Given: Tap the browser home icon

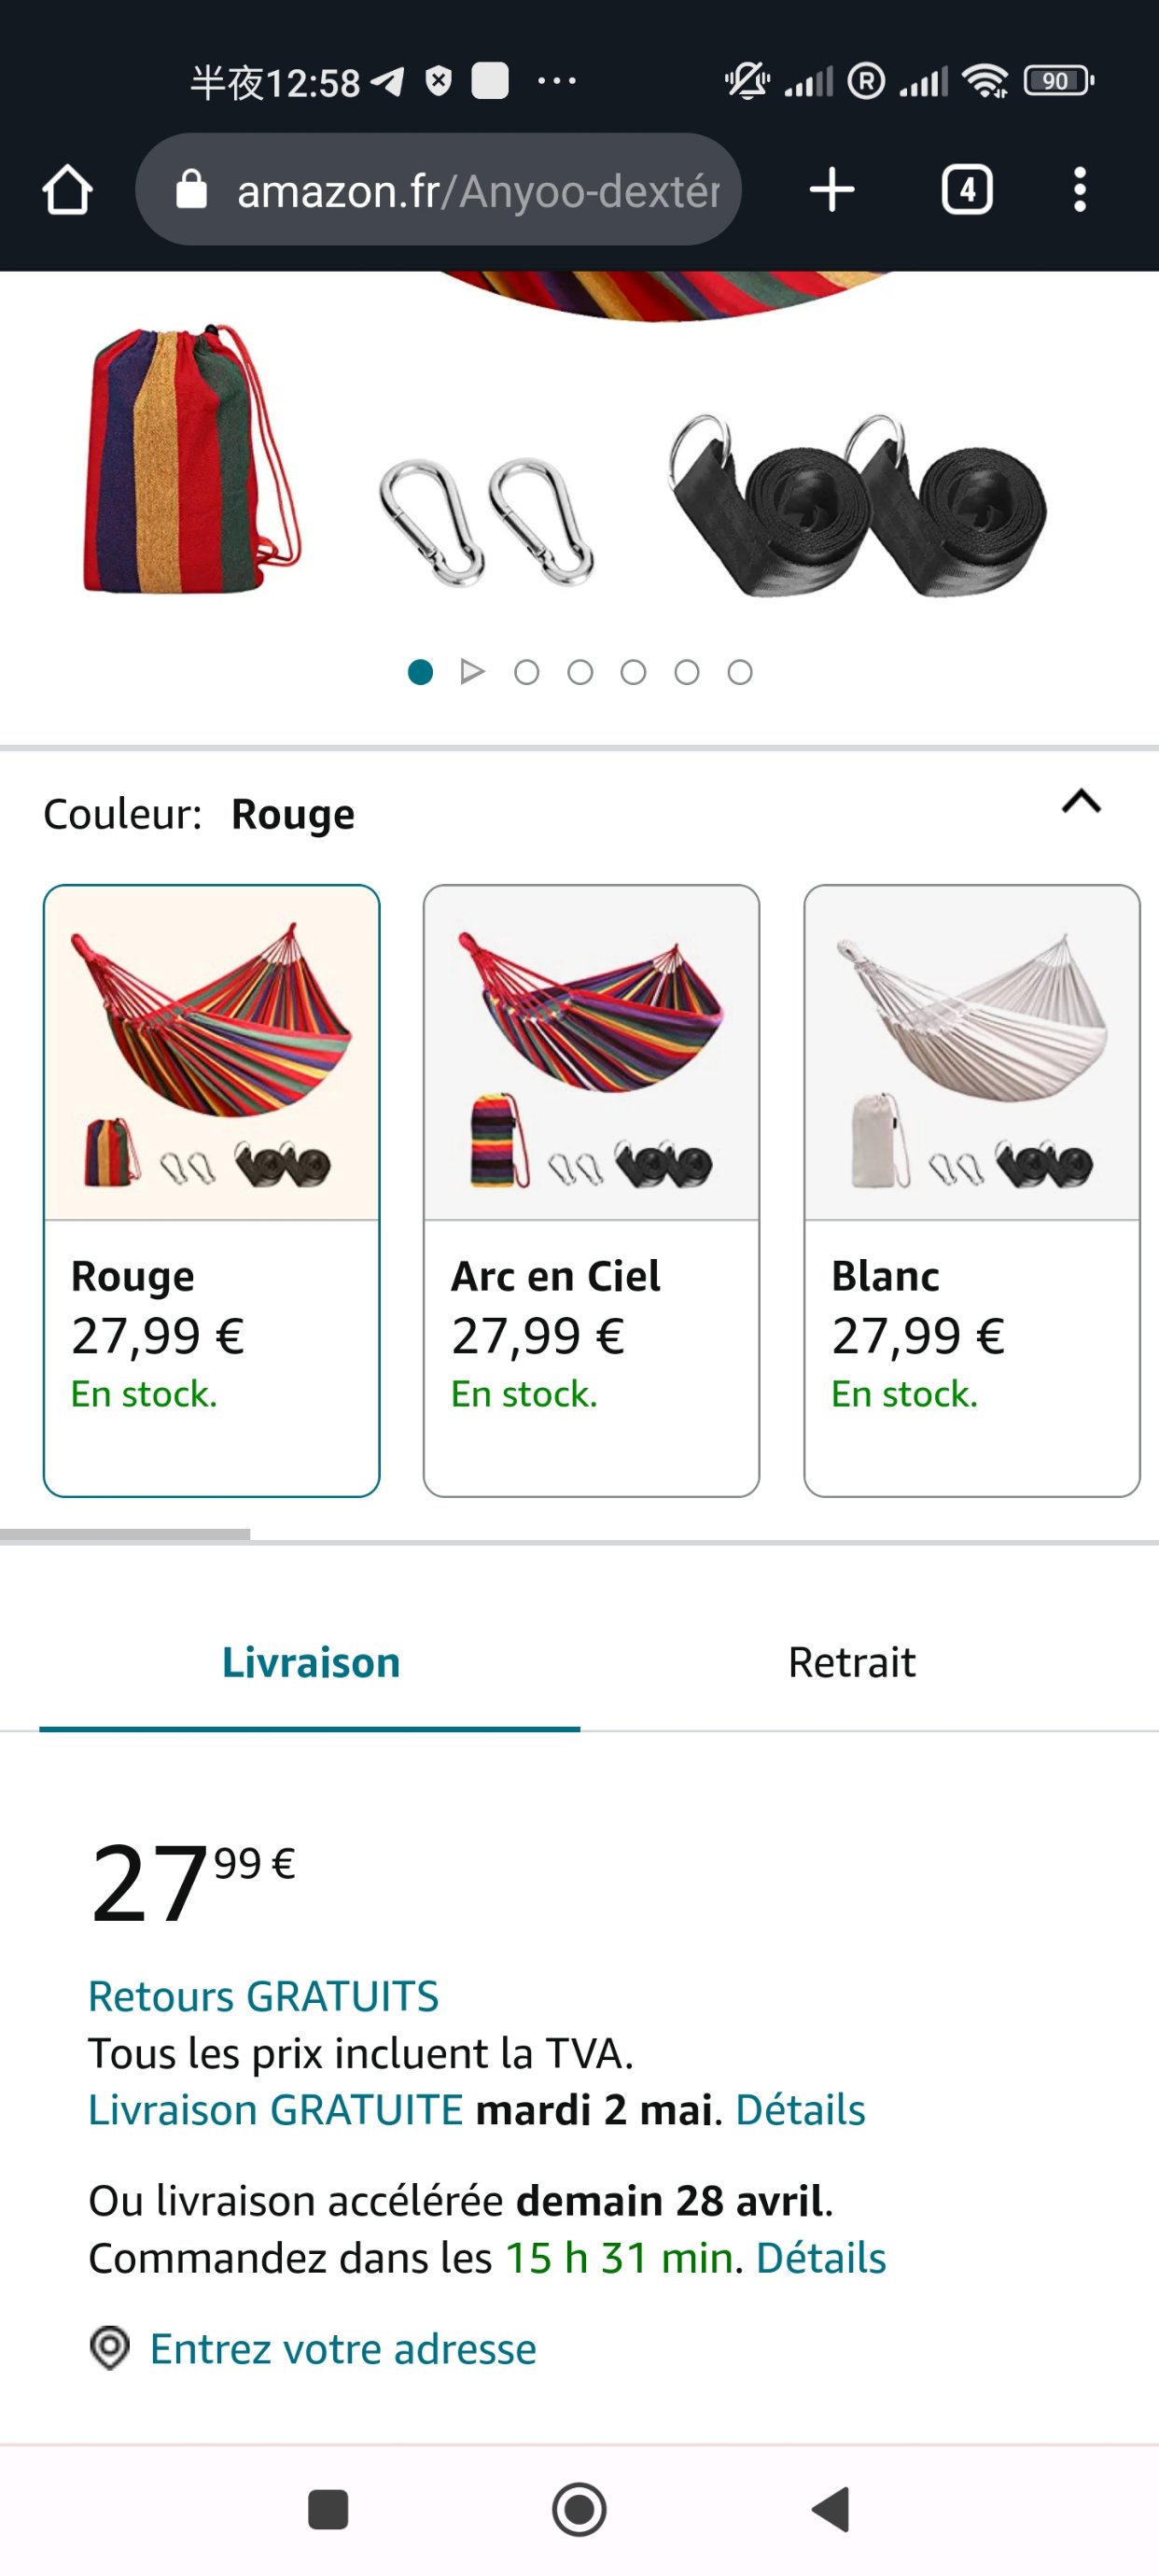Looking at the screenshot, I should 67,190.
